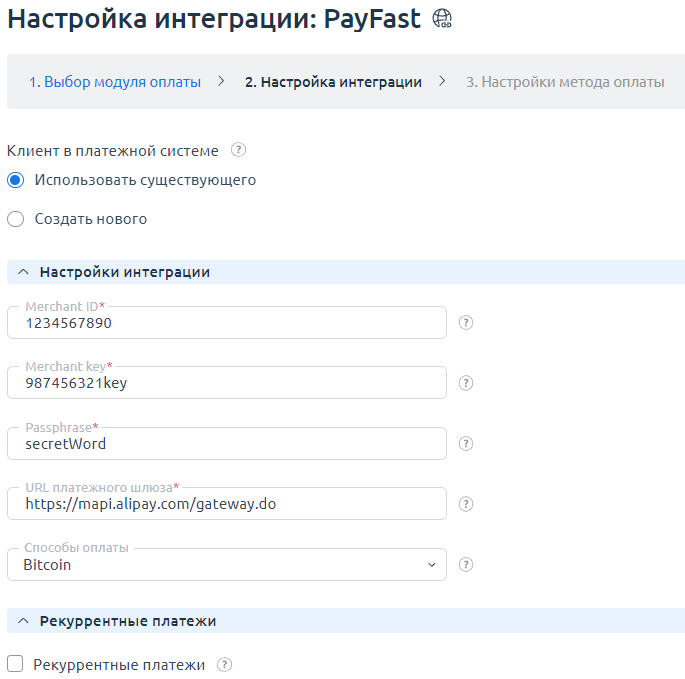Screen dimensions: 685x679
Task: Go to step '1. Выбор модуля оплаты'
Action: coord(114,82)
